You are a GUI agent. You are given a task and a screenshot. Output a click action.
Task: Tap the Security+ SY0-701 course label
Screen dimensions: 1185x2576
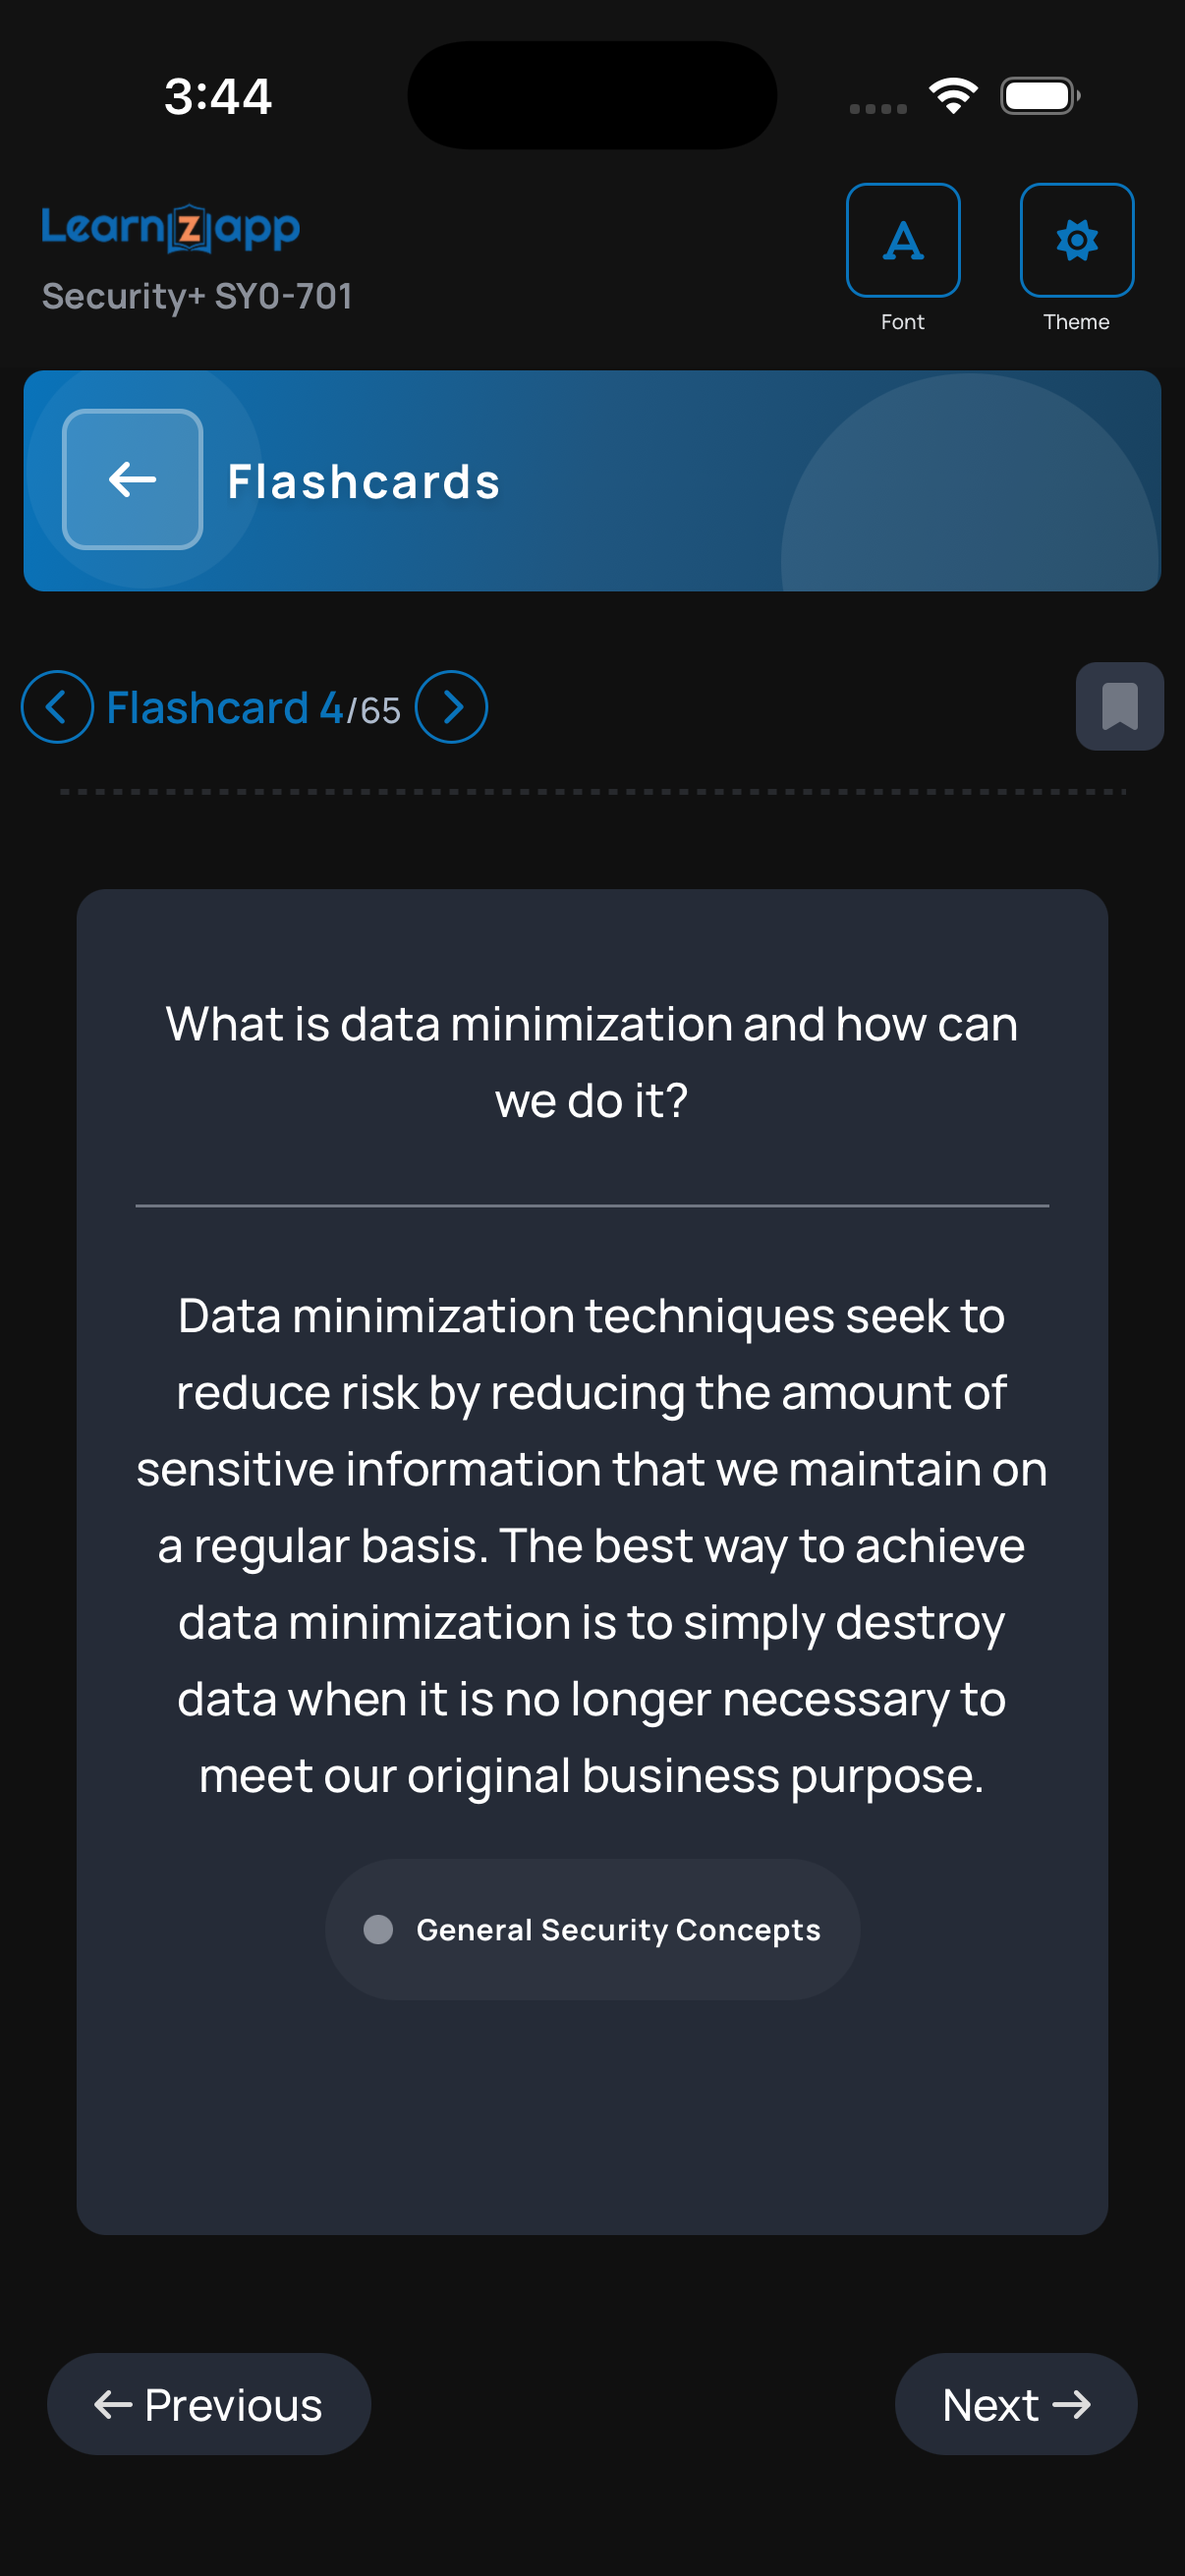(x=197, y=296)
